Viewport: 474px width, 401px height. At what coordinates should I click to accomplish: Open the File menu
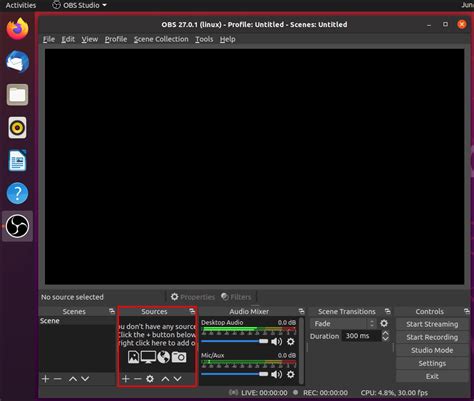coord(49,39)
